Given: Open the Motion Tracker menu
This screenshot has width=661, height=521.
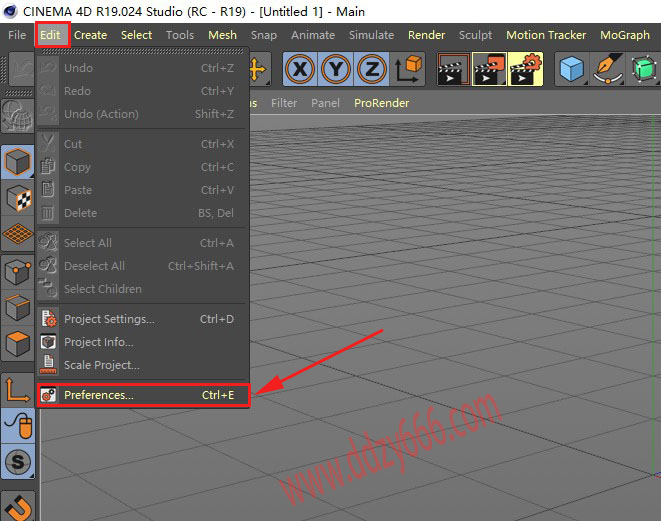Looking at the screenshot, I should (x=546, y=35).
